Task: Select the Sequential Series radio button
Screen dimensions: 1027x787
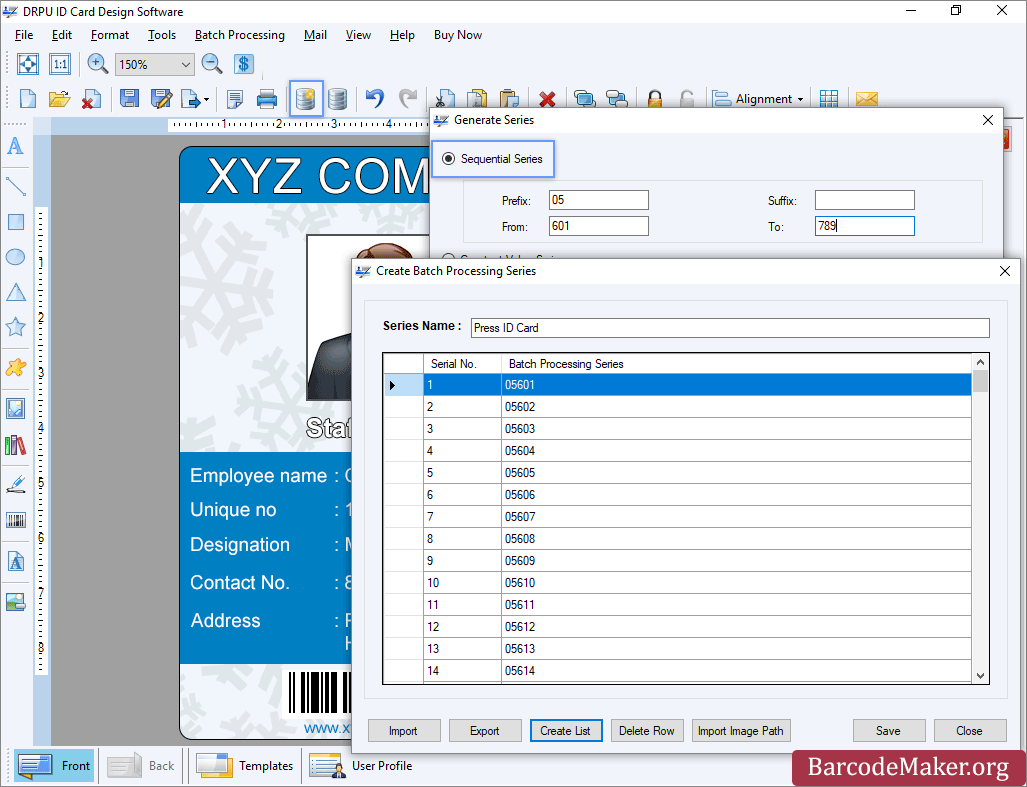Action: [x=449, y=158]
